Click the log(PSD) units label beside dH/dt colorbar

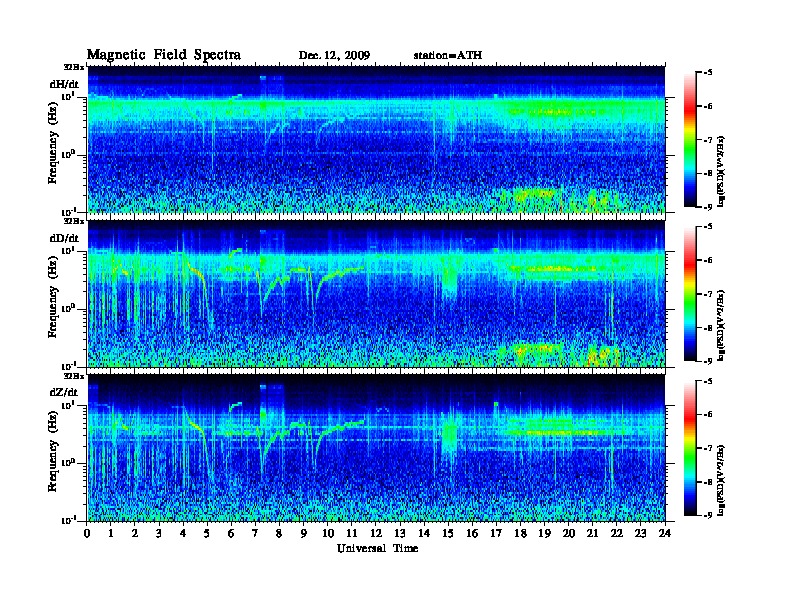721,171
